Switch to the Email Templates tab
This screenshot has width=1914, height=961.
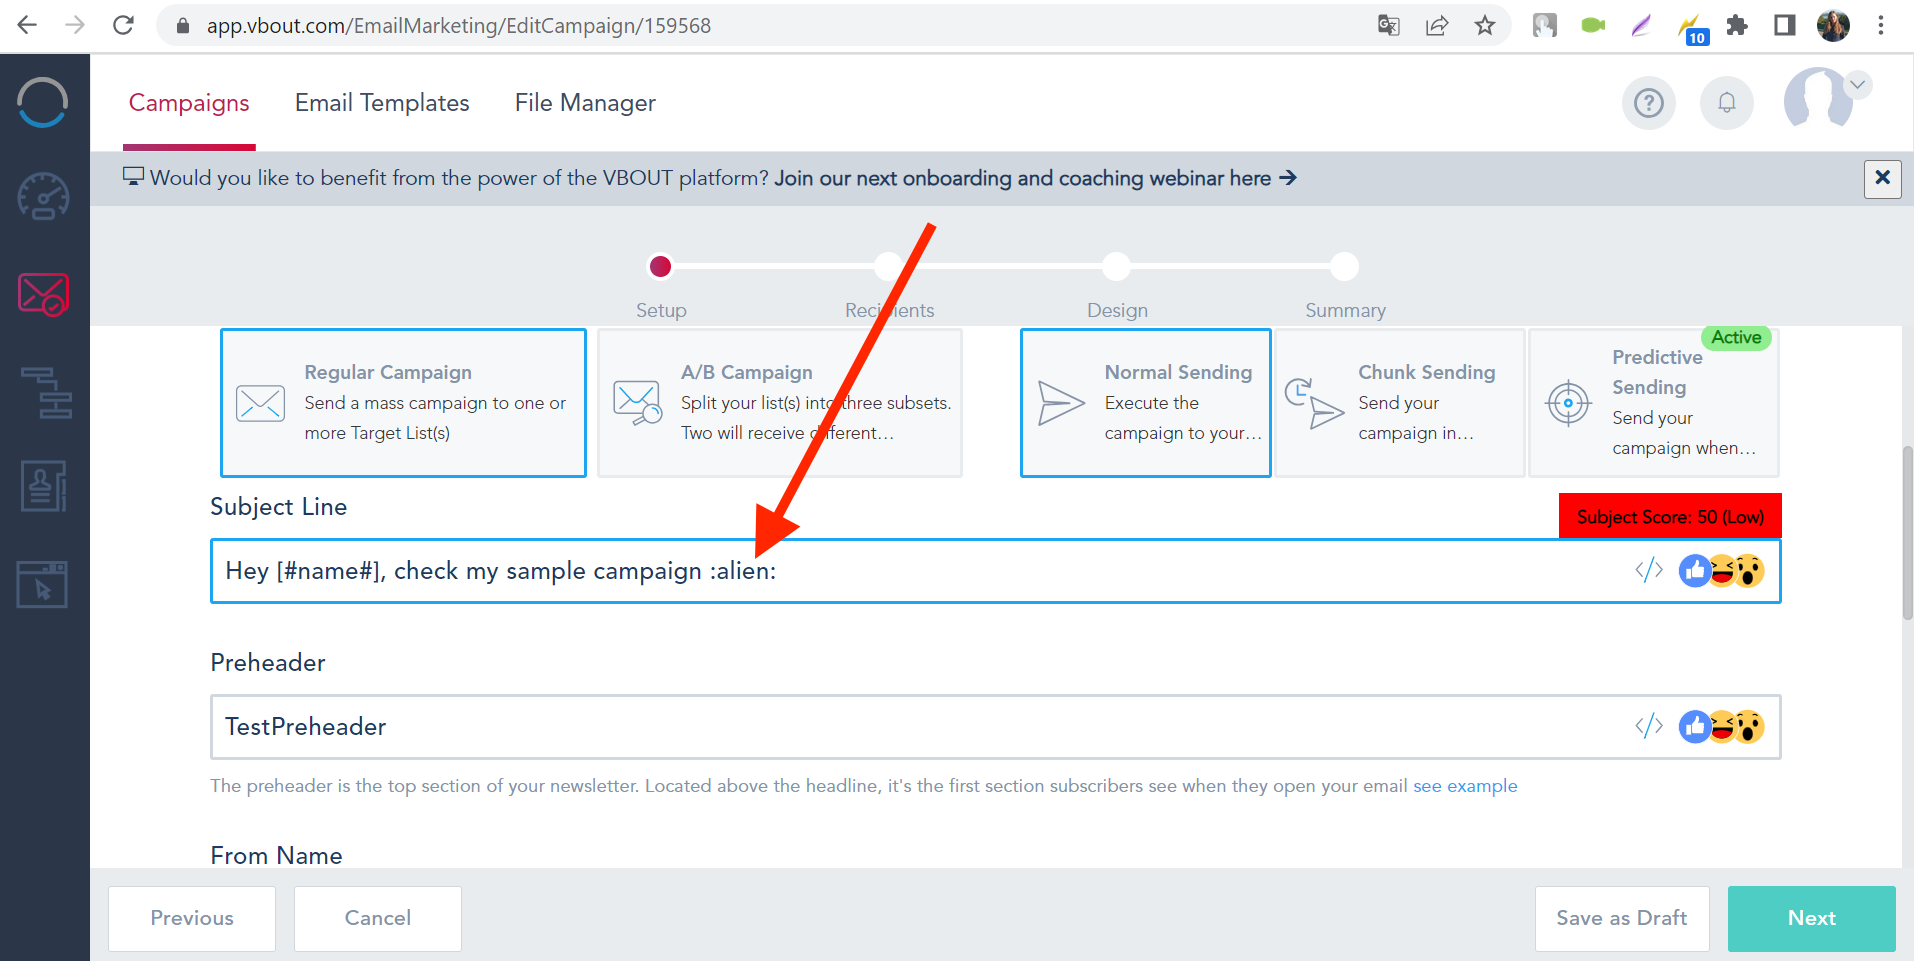[x=382, y=103]
